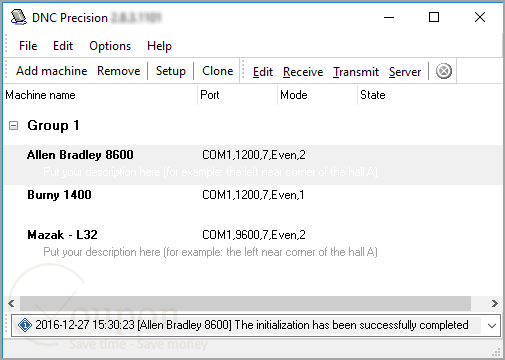Click the Server toolbar button

click(x=405, y=72)
